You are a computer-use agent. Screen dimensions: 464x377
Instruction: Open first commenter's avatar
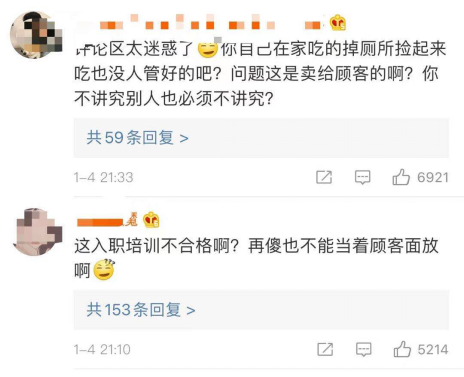pos(37,35)
